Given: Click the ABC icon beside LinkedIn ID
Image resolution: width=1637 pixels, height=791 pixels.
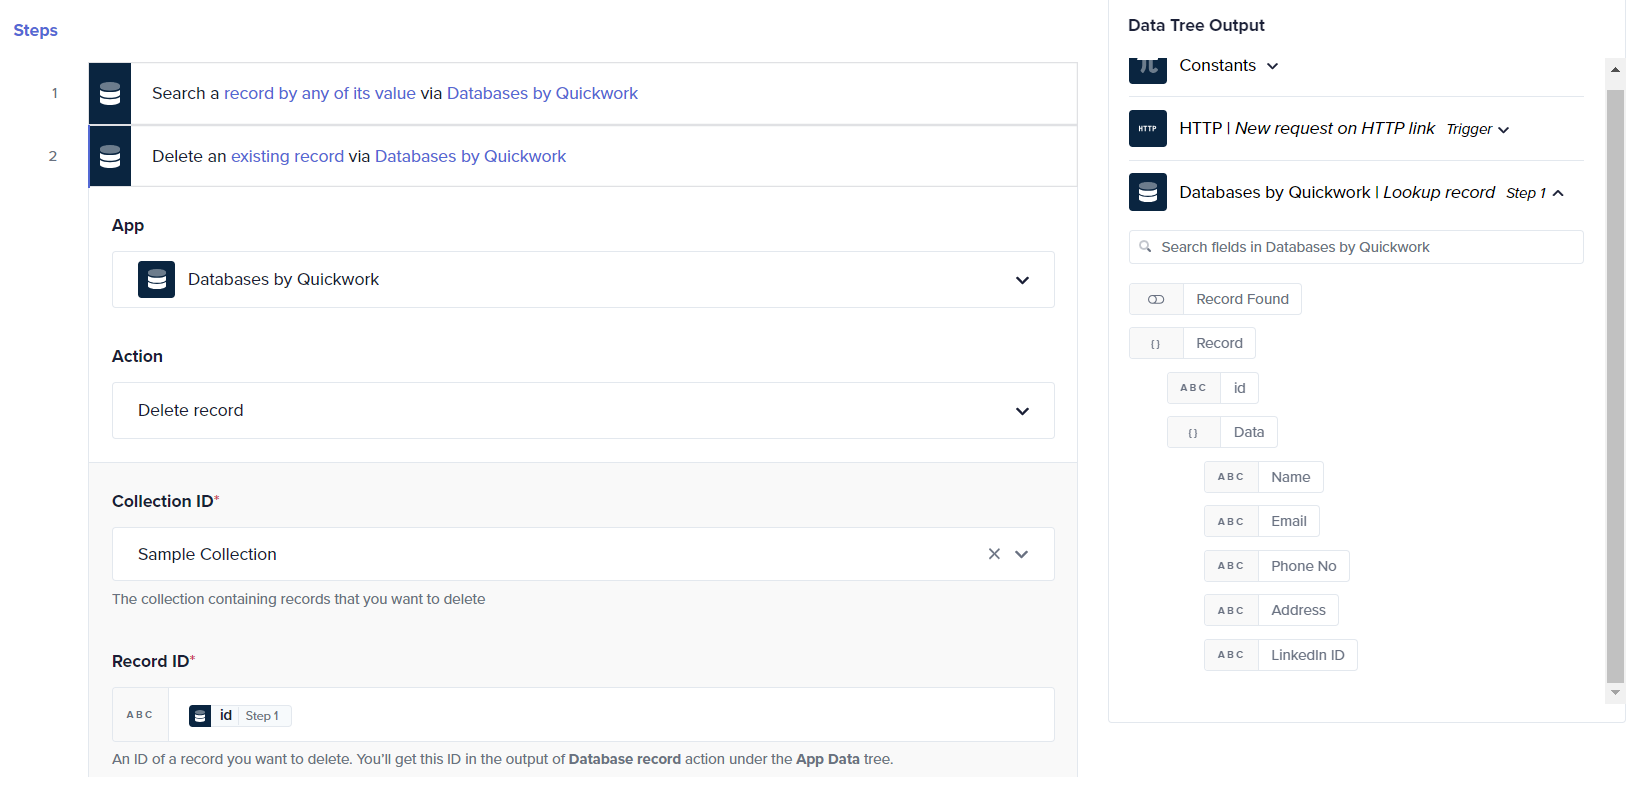Looking at the screenshot, I should point(1231,655).
